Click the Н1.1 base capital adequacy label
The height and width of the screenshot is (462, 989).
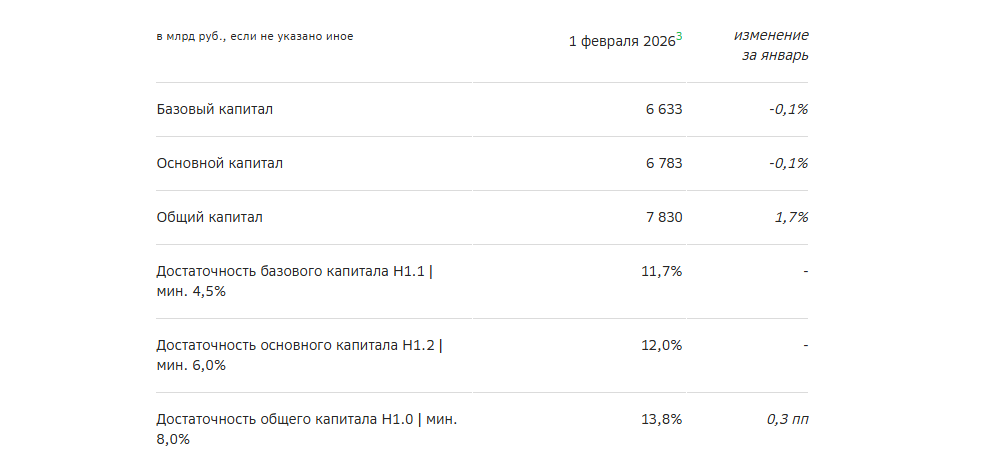(297, 281)
